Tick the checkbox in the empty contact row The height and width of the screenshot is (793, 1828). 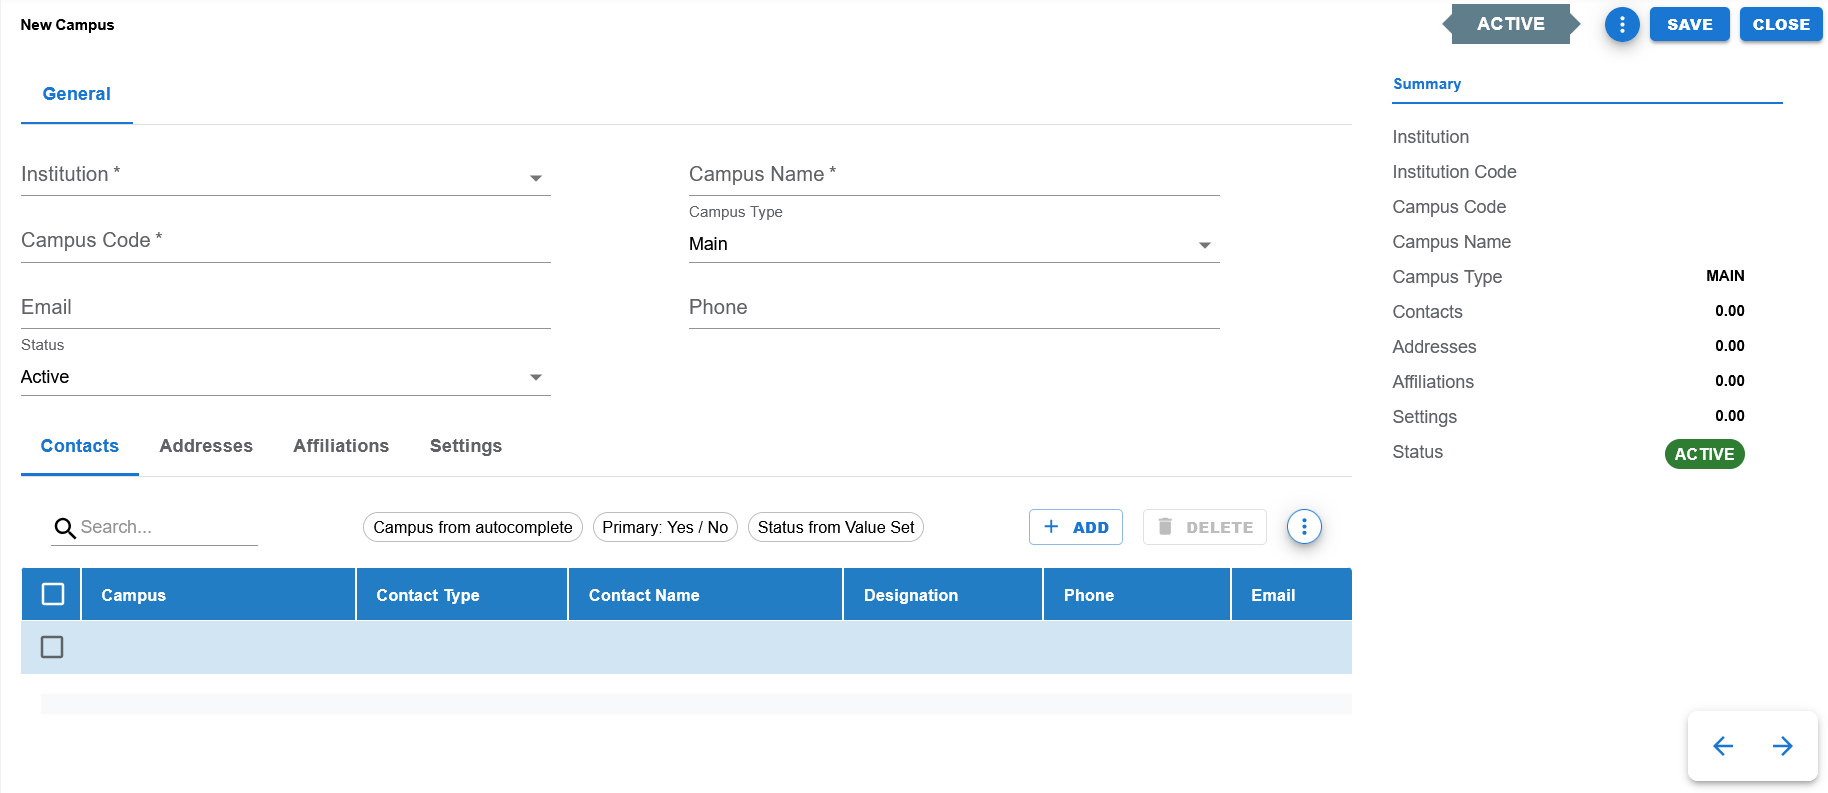(x=52, y=648)
